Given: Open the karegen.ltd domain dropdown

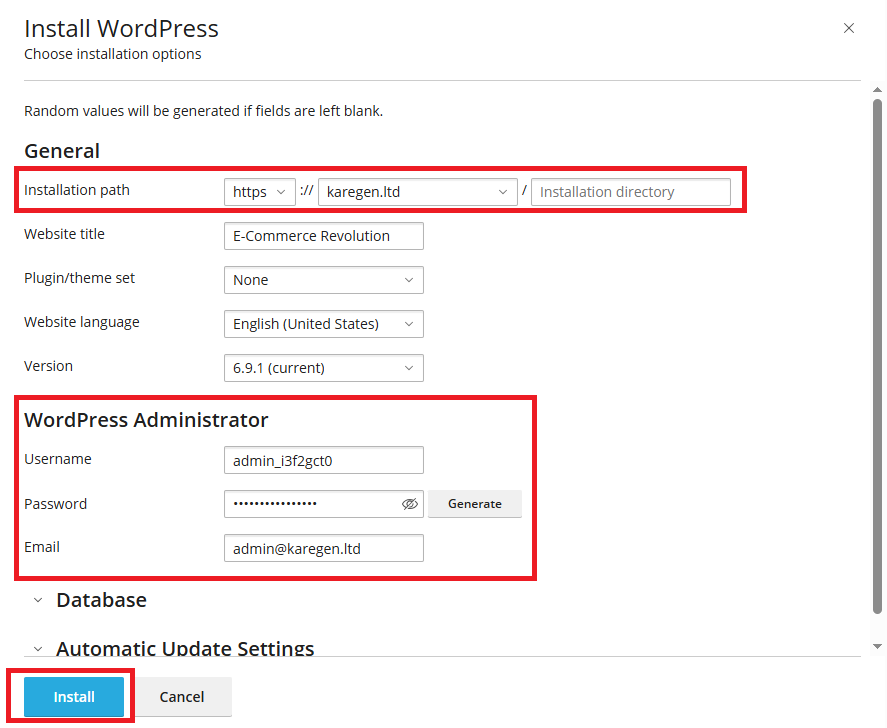Looking at the screenshot, I should (x=417, y=192).
